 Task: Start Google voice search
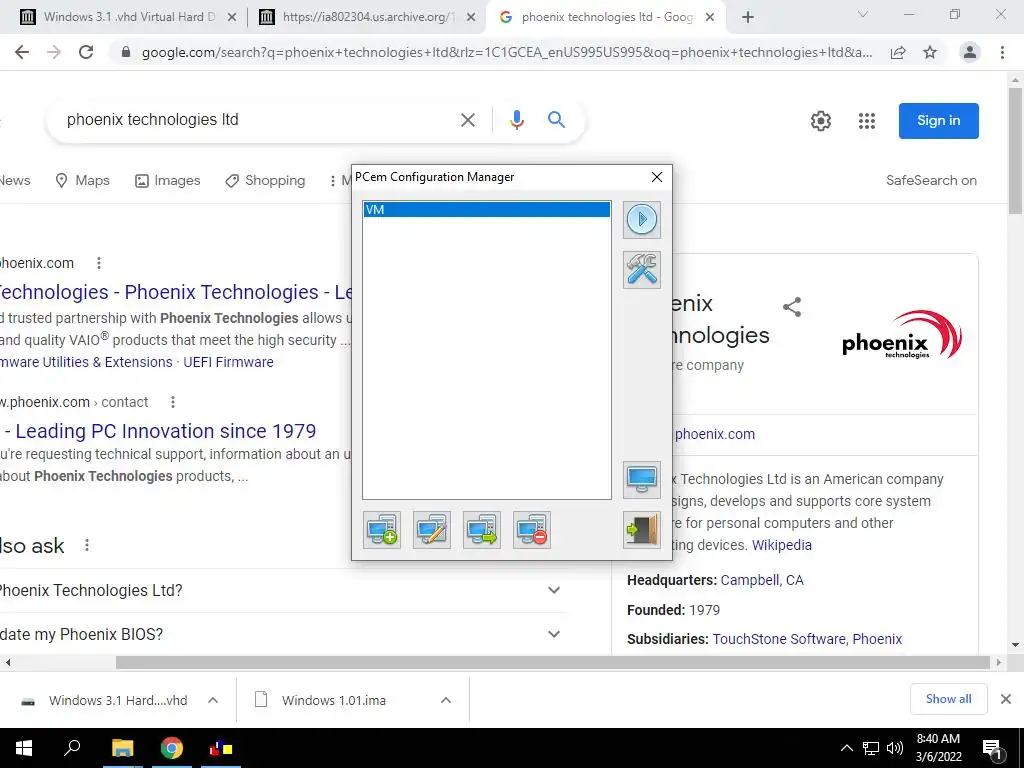pyautogui.click(x=517, y=120)
